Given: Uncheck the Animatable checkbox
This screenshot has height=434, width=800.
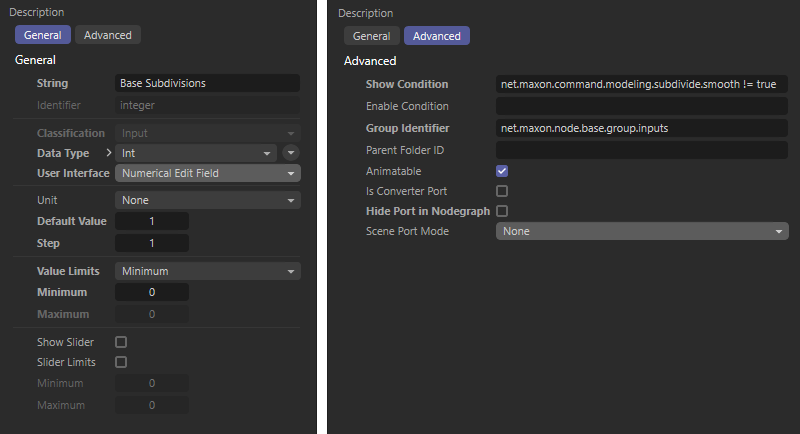Looking at the screenshot, I should [502, 172].
